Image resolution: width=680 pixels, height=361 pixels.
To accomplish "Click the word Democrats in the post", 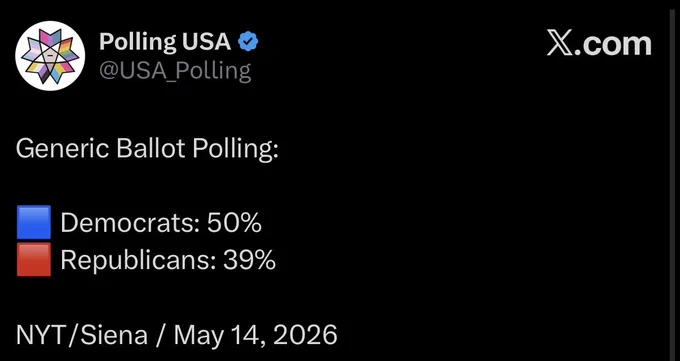I will [x=128, y=223].
